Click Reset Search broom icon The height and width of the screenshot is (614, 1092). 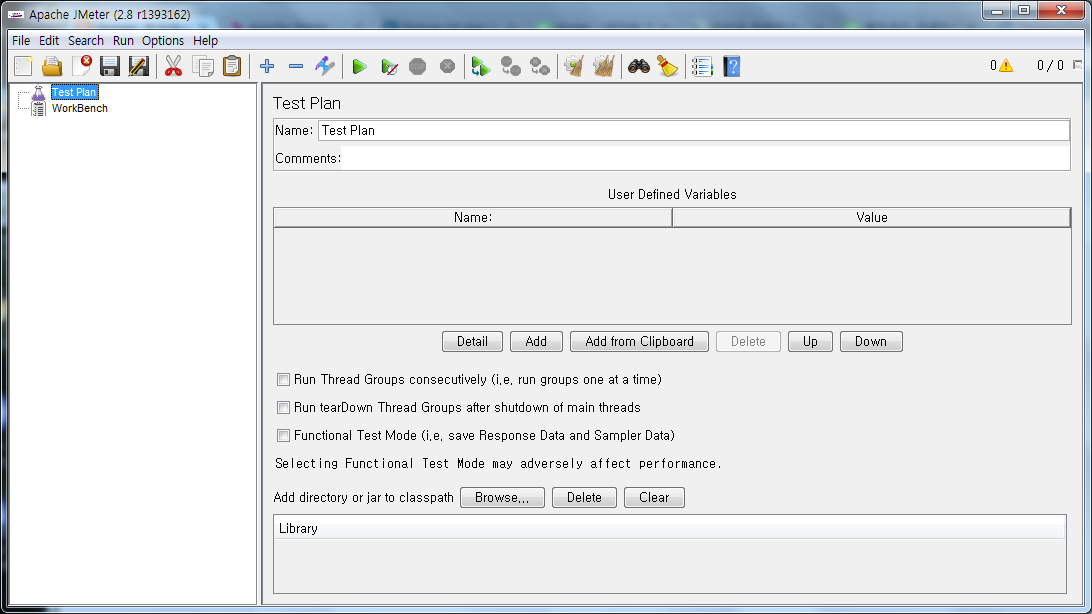pyautogui.click(x=668, y=66)
